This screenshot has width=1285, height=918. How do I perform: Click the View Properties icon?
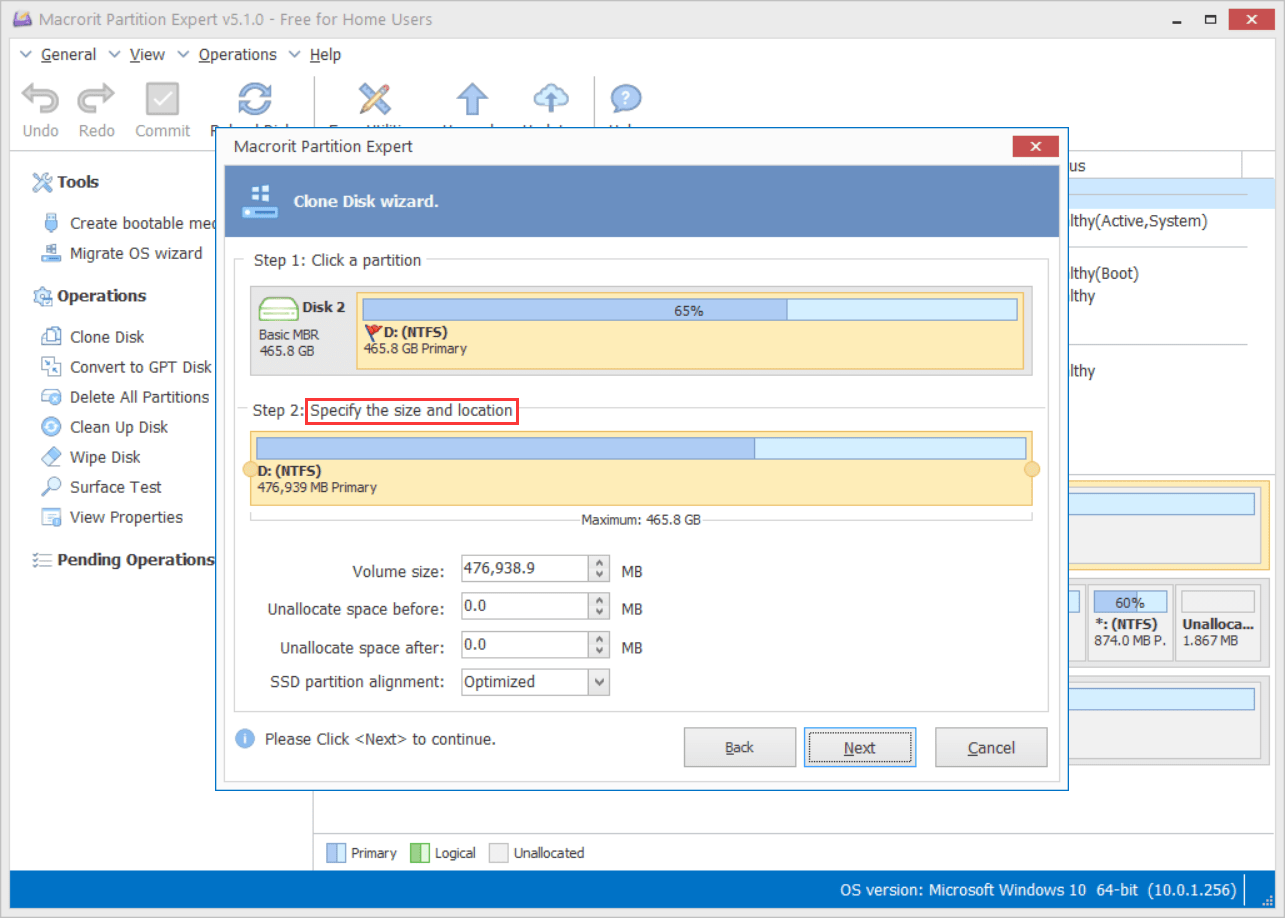click(51, 517)
